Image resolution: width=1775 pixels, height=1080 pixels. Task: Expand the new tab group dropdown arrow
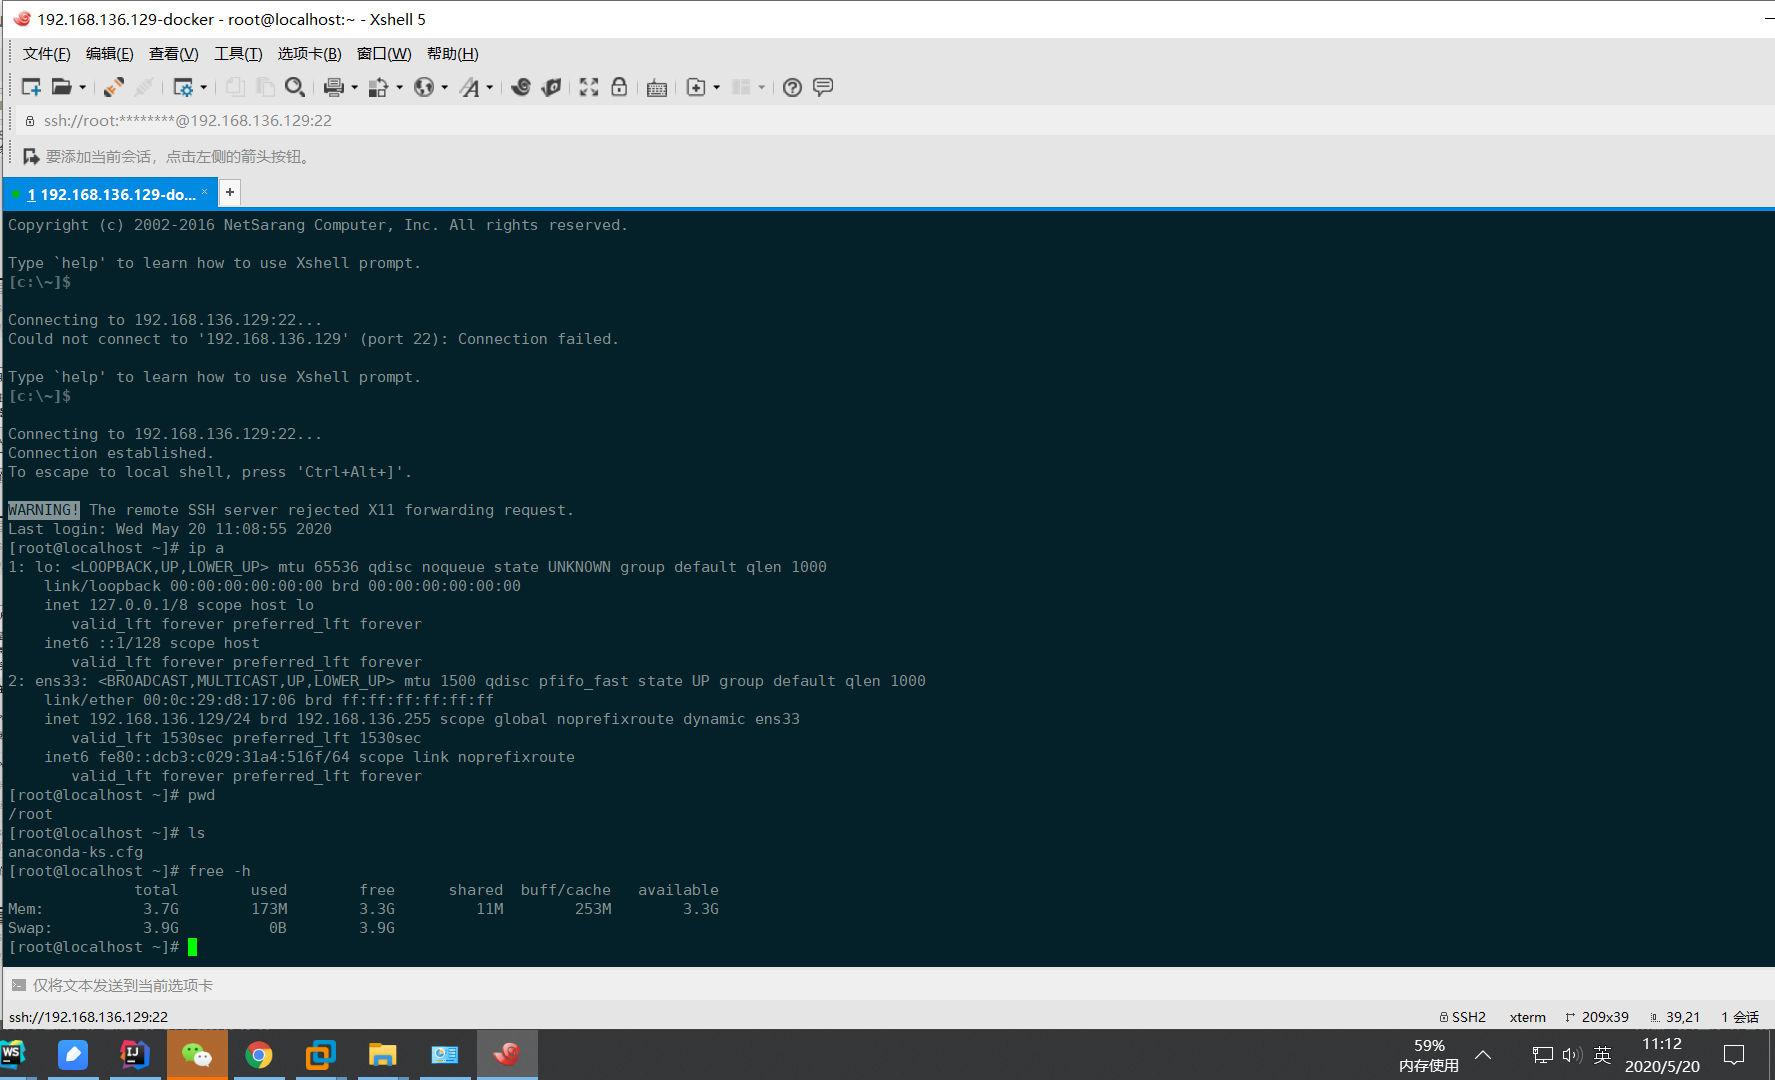click(716, 87)
